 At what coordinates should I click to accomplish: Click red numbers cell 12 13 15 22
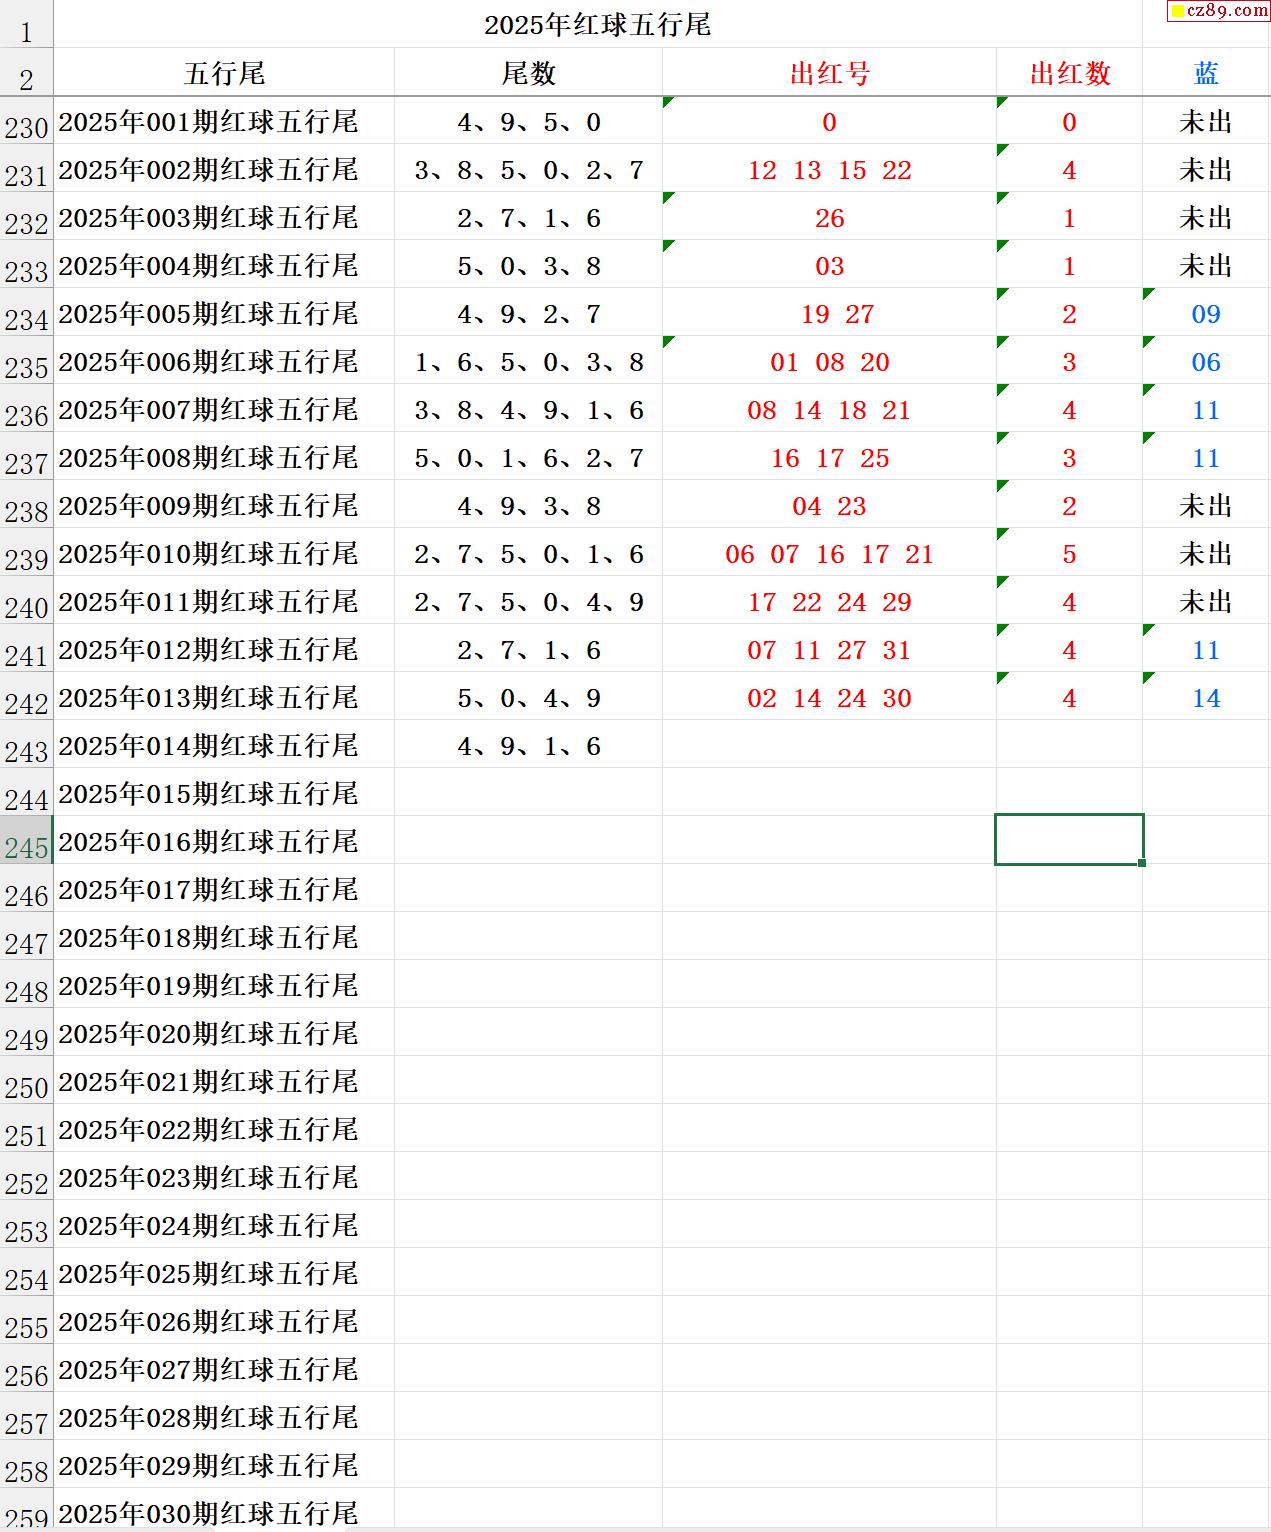point(829,170)
